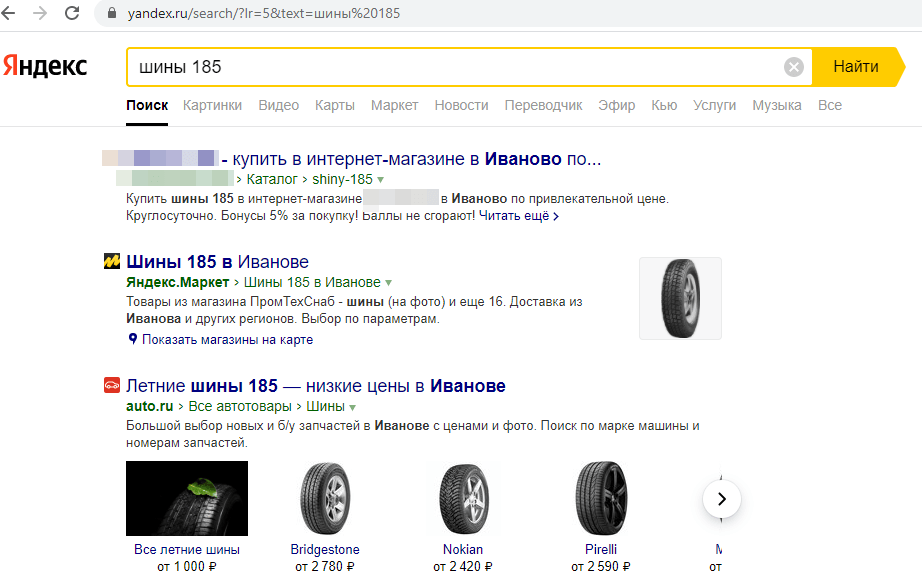The height and width of the screenshot is (584, 922).
Task: Open the Маркет tab
Action: pos(394,105)
